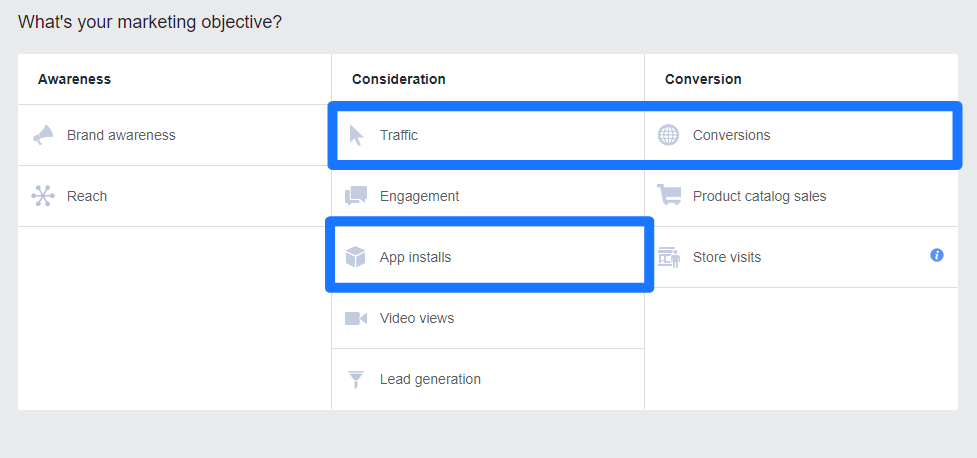977x458 pixels.
Task: Choose the App installs objective
Action: click(x=415, y=257)
